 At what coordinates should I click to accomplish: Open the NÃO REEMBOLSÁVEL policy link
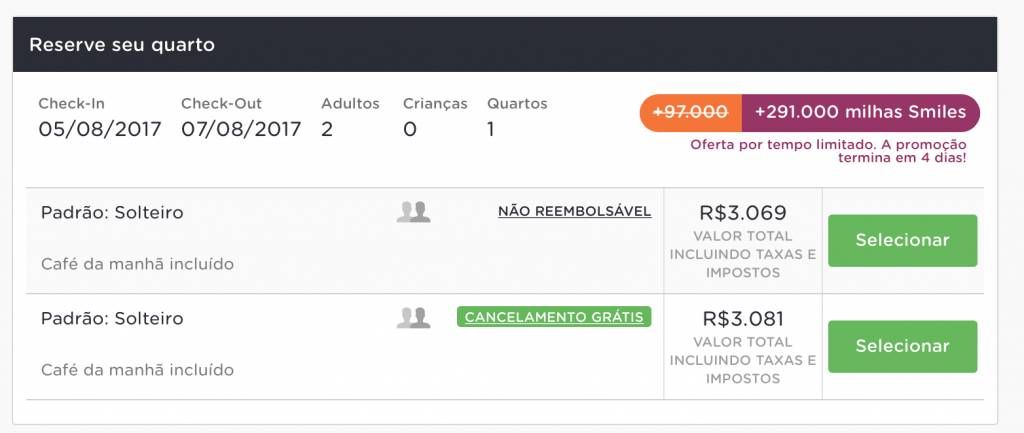(x=575, y=212)
